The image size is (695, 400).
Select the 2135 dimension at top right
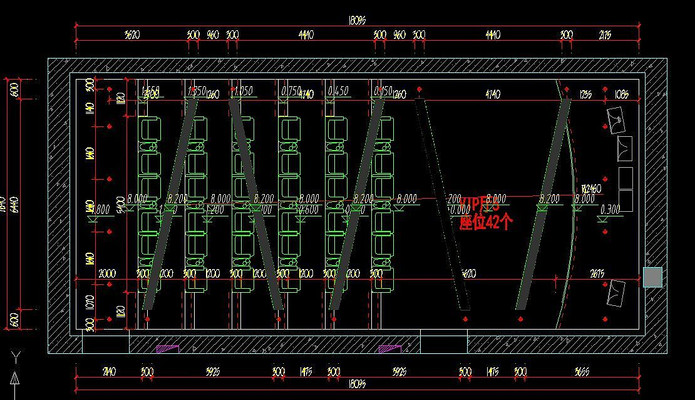coord(603,35)
